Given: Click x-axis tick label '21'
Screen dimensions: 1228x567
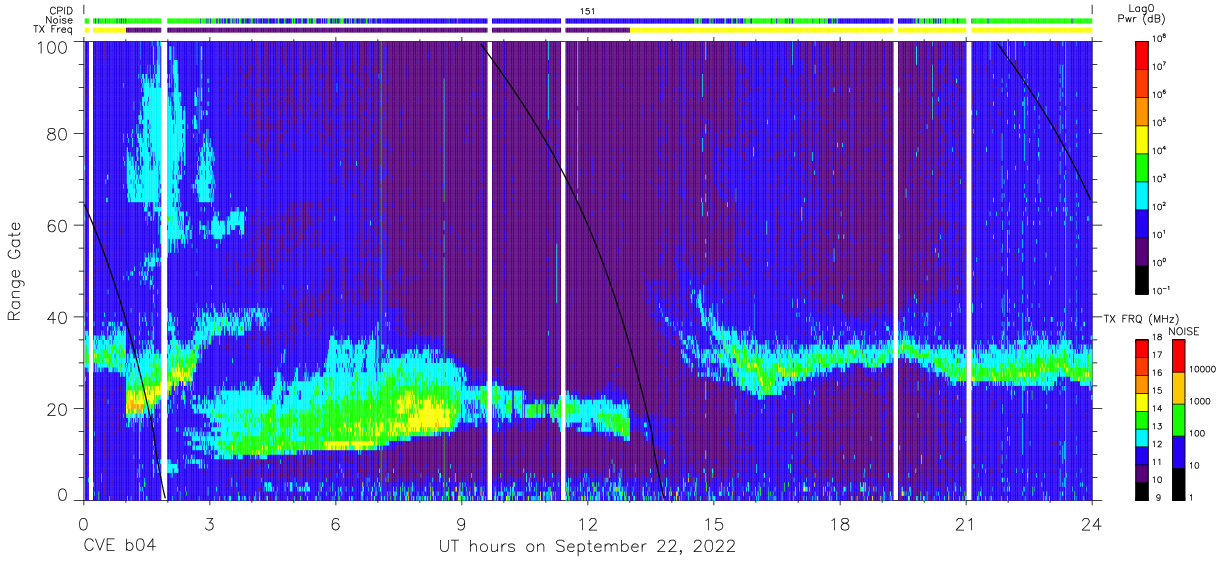Looking at the screenshot, I should coord(966,524).
